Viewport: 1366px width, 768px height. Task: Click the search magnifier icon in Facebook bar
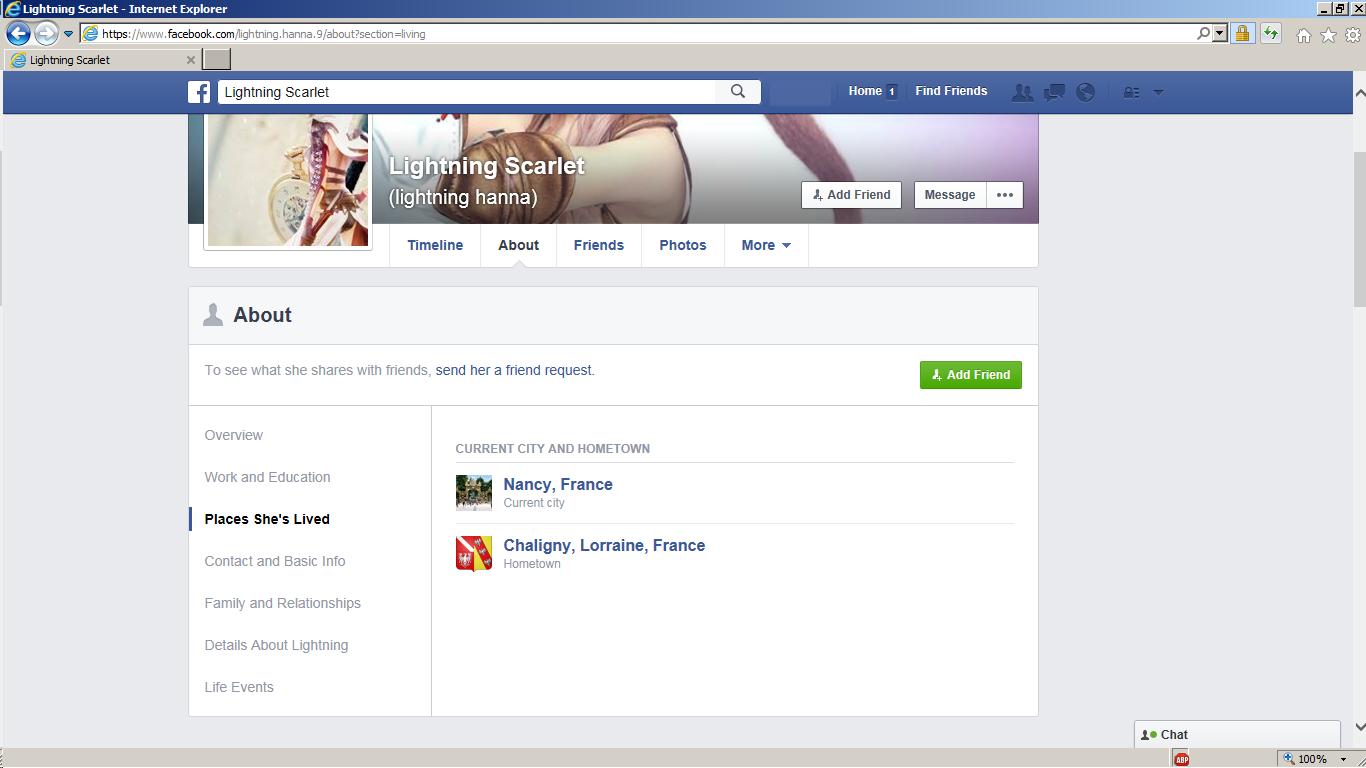[x=738, y=92]
